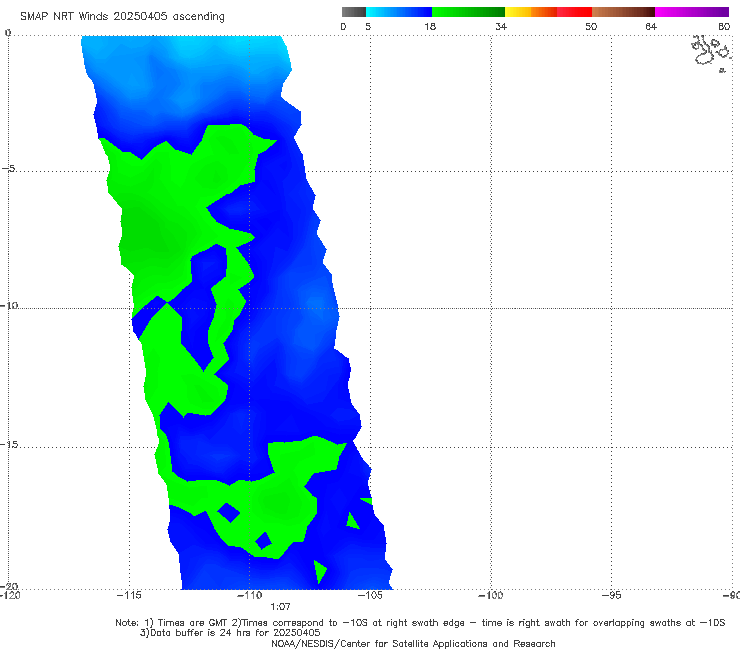740x650 pixels.
Task: Click the colorbar label "34"
Action: [x=501, y=26]
